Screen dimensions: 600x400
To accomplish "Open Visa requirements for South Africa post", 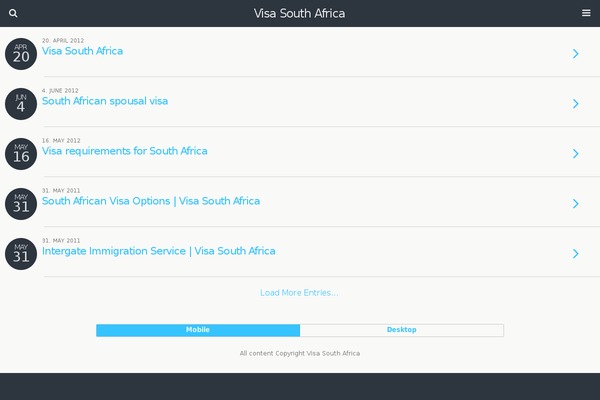I will click(125, 151).
